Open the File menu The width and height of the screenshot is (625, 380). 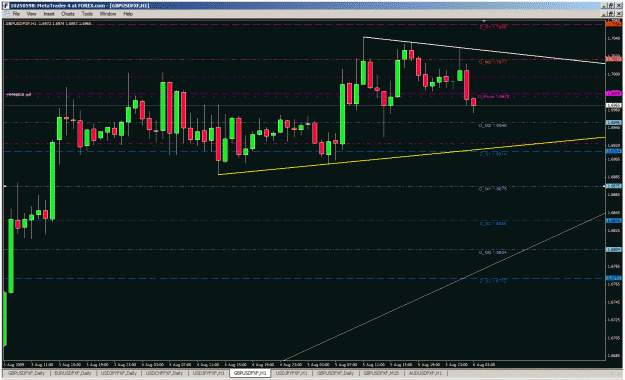[16, 14]
